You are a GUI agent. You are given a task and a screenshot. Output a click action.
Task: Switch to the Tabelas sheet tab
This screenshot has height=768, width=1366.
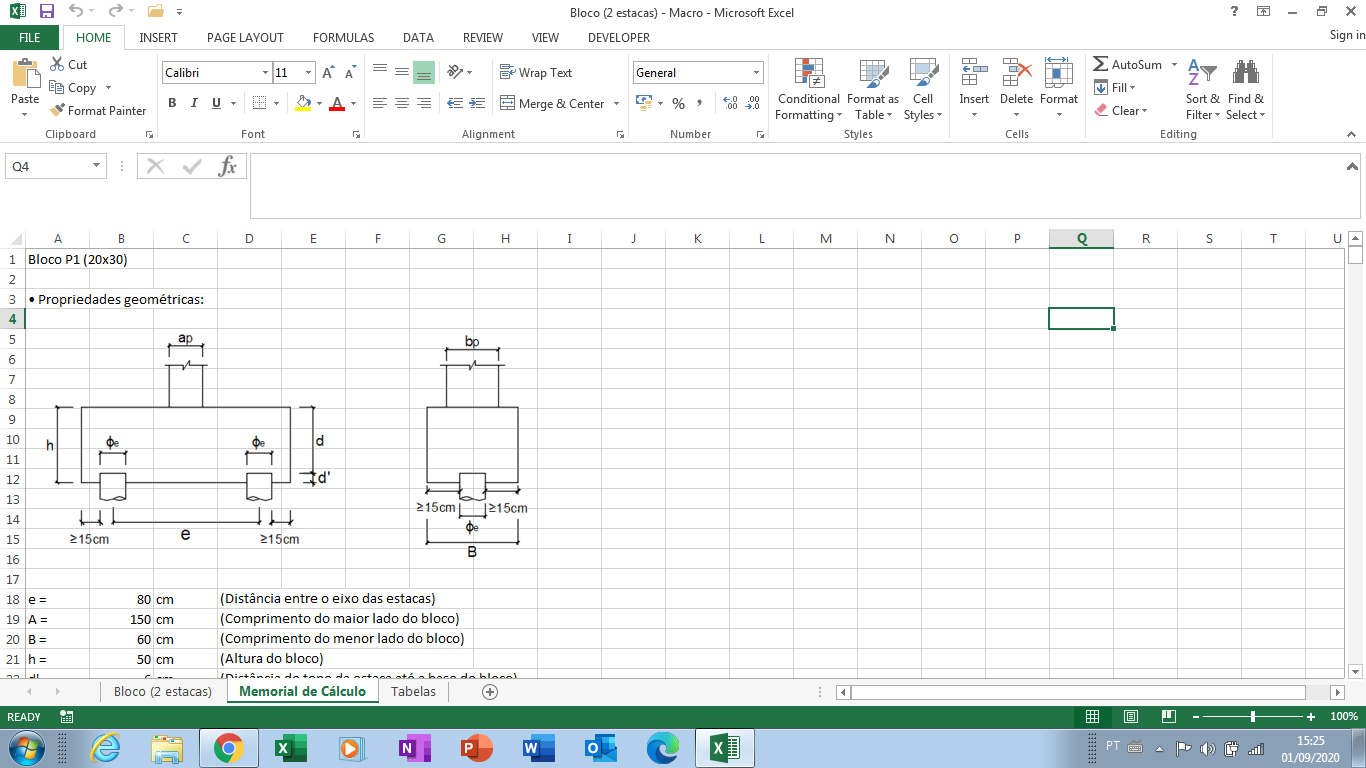click(413, 692)
